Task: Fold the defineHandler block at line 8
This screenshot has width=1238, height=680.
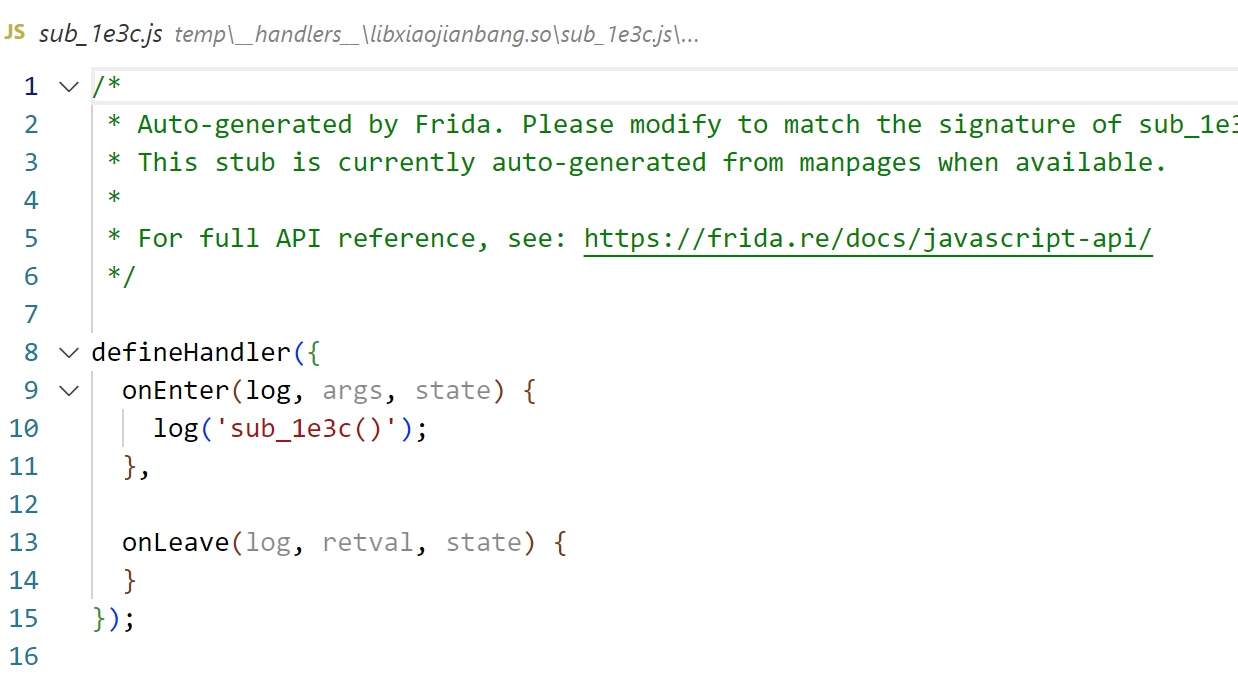Action: (x=69, y=353)
